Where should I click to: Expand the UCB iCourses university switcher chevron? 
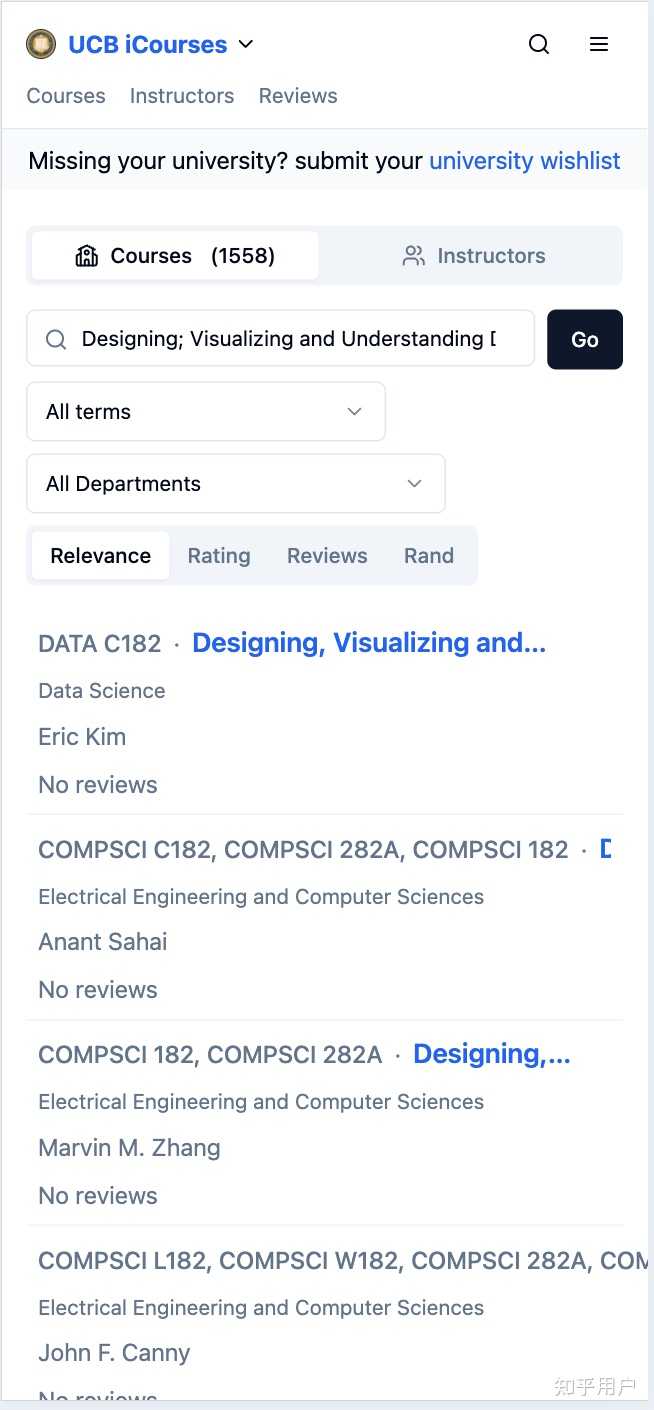click(246, 44)
